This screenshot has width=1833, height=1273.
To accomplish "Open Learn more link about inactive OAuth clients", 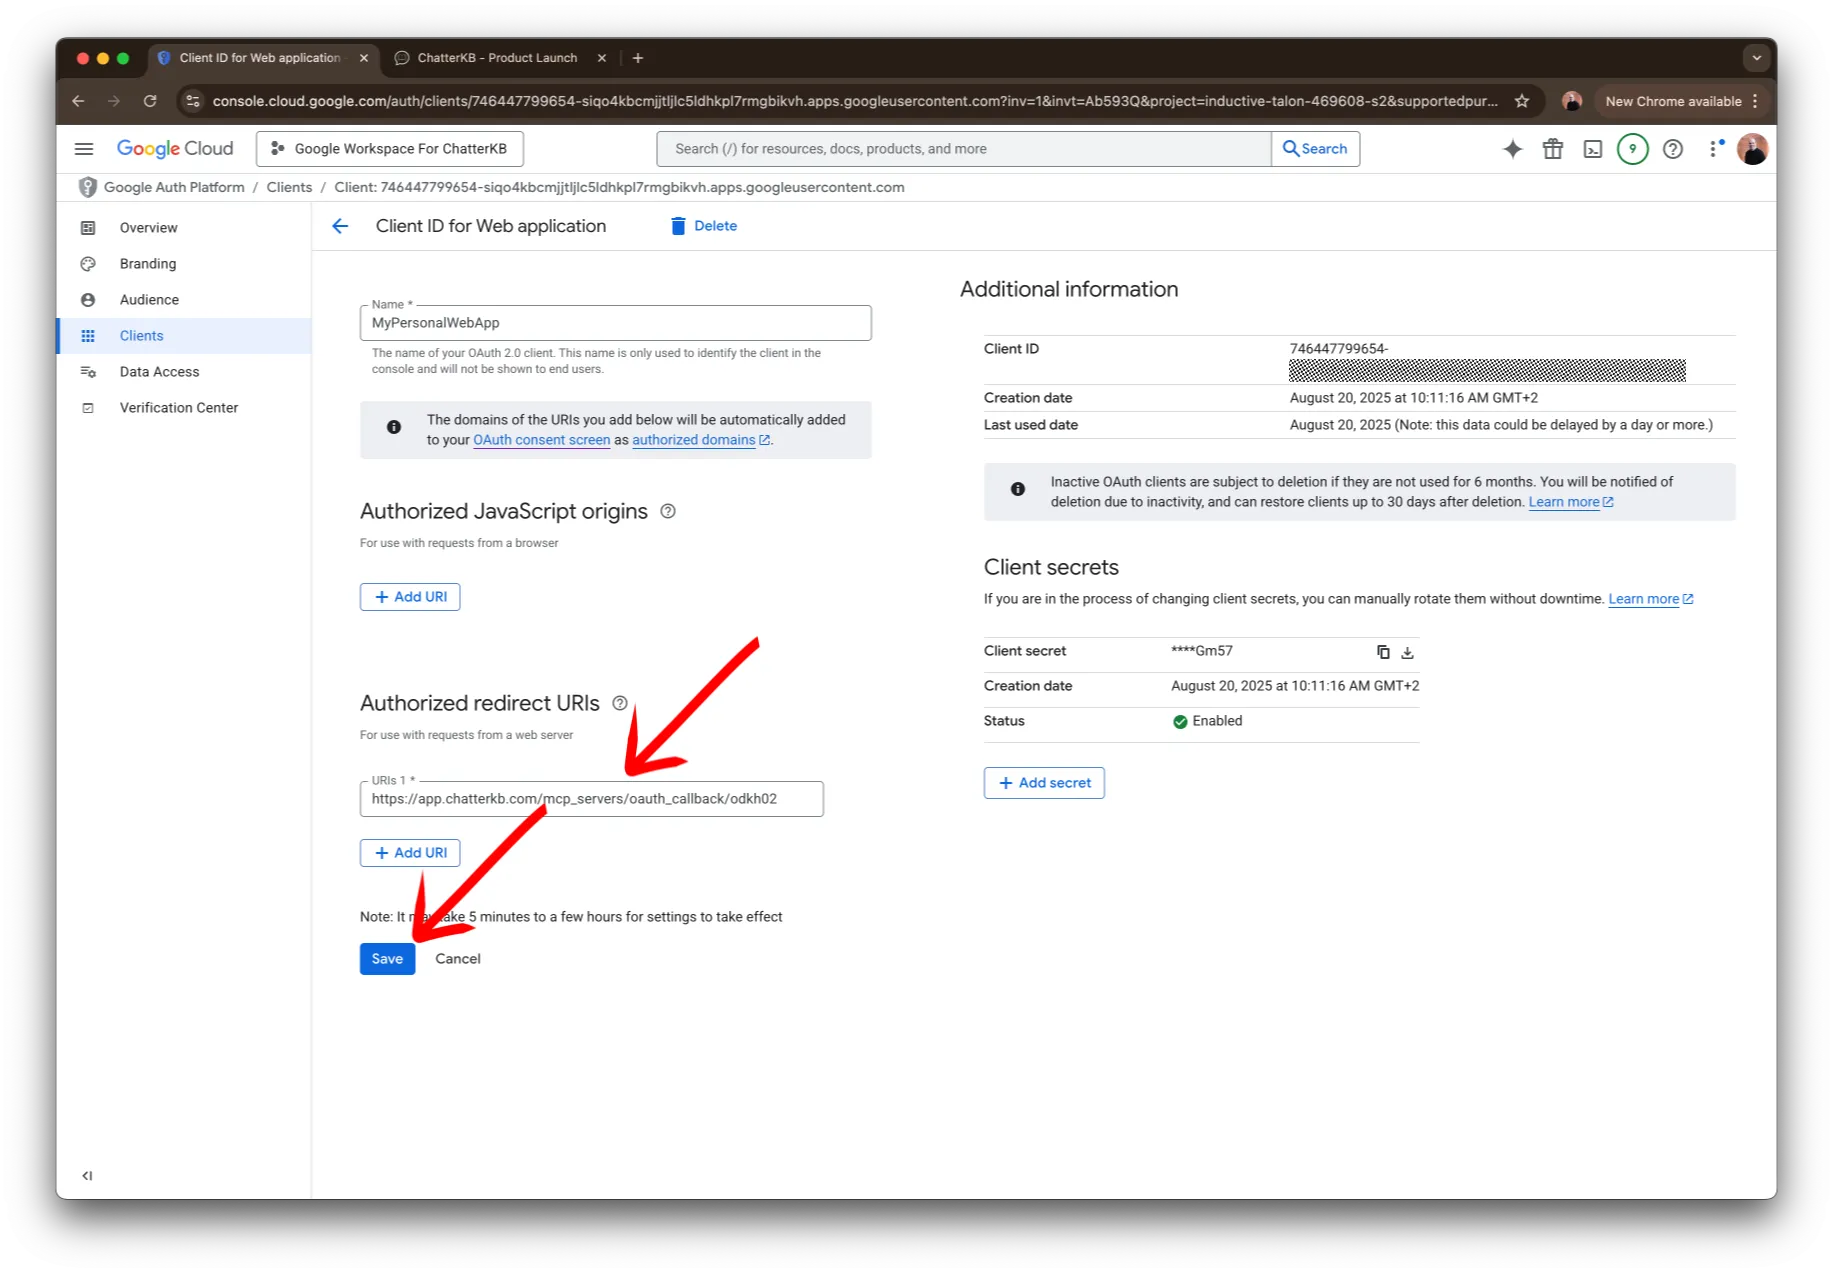I will tap(1570, 502).
